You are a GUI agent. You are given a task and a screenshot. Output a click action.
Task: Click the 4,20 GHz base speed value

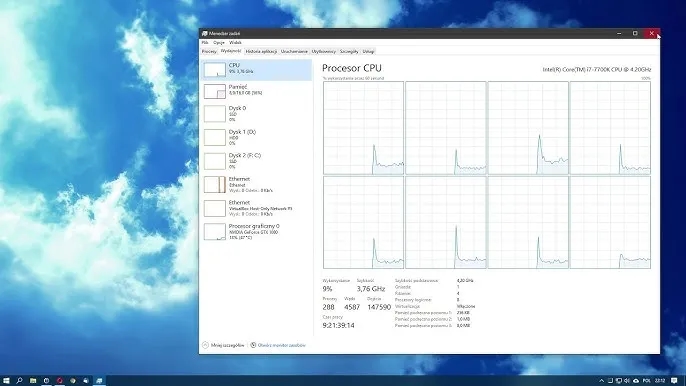point(465,281)
